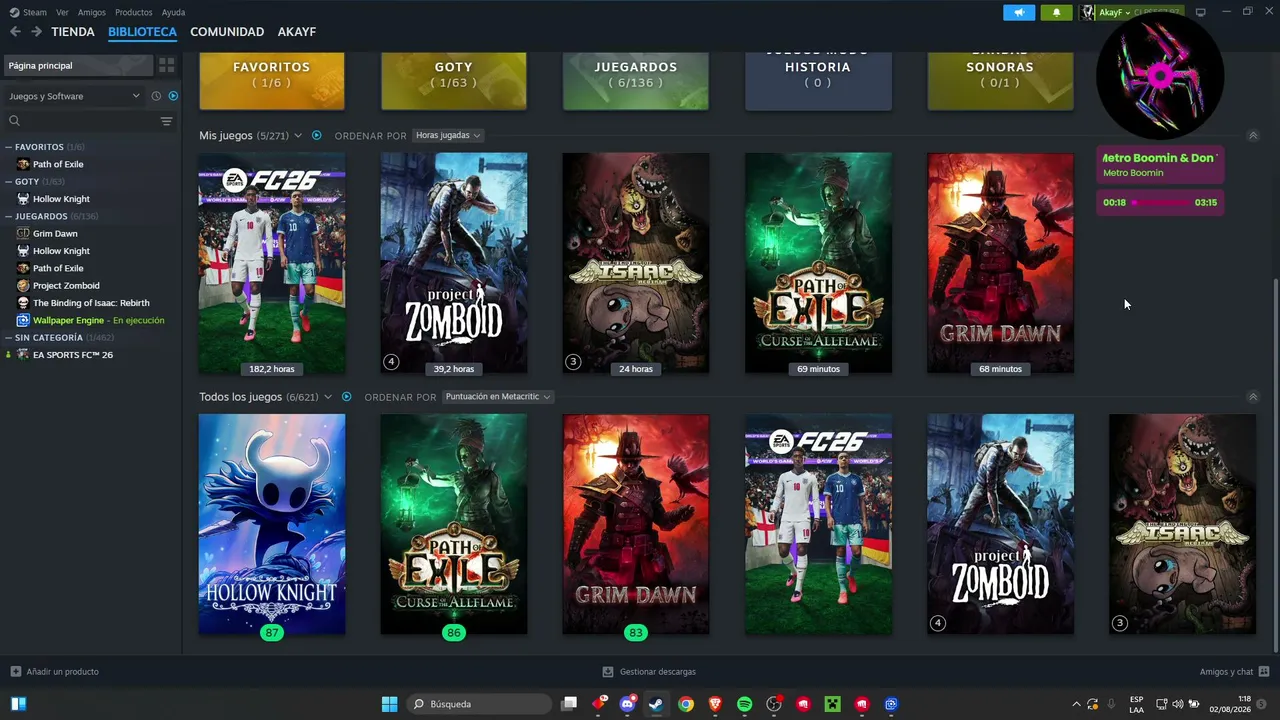Image resolution: width=1280 pixels, height=720 pixels.
Task: Click the Amigos y chat icon
Action: click(x=1264, y=672)
